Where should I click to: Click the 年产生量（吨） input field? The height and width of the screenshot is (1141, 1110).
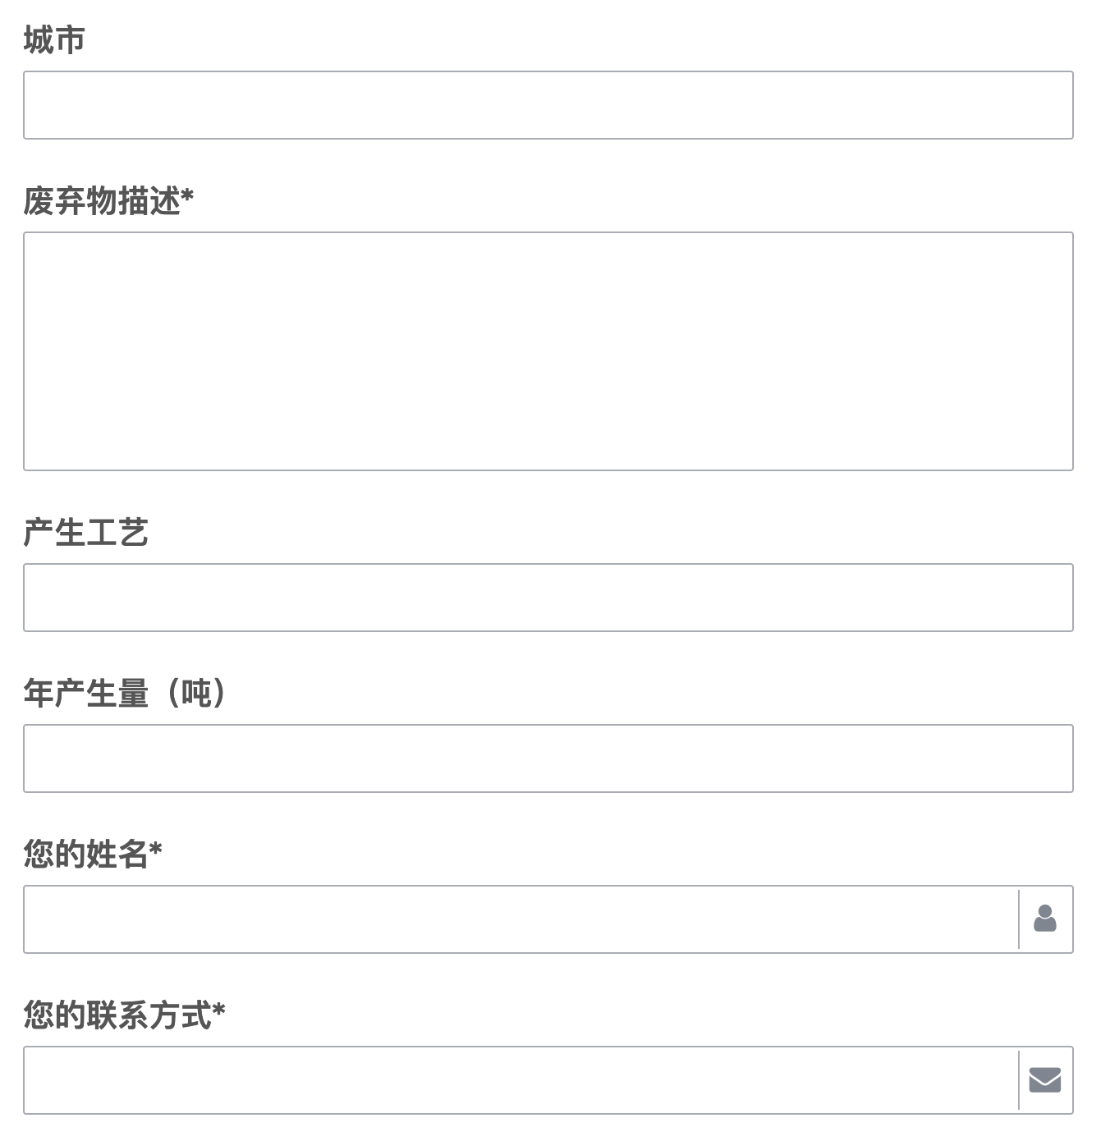(x=548, y=758)
